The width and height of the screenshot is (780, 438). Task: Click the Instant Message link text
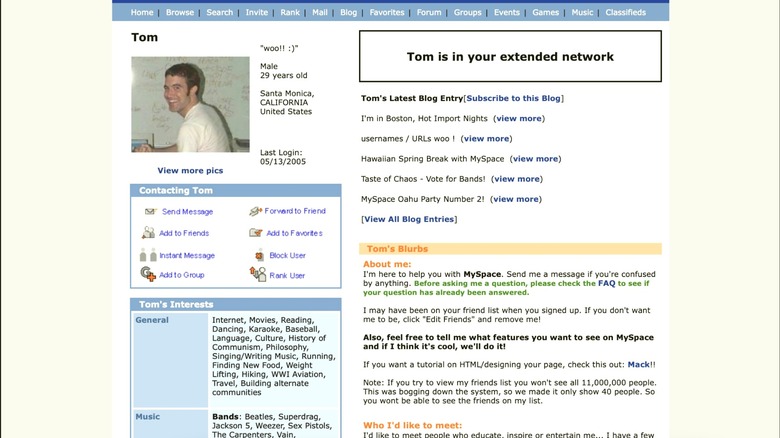pos(187,255)
